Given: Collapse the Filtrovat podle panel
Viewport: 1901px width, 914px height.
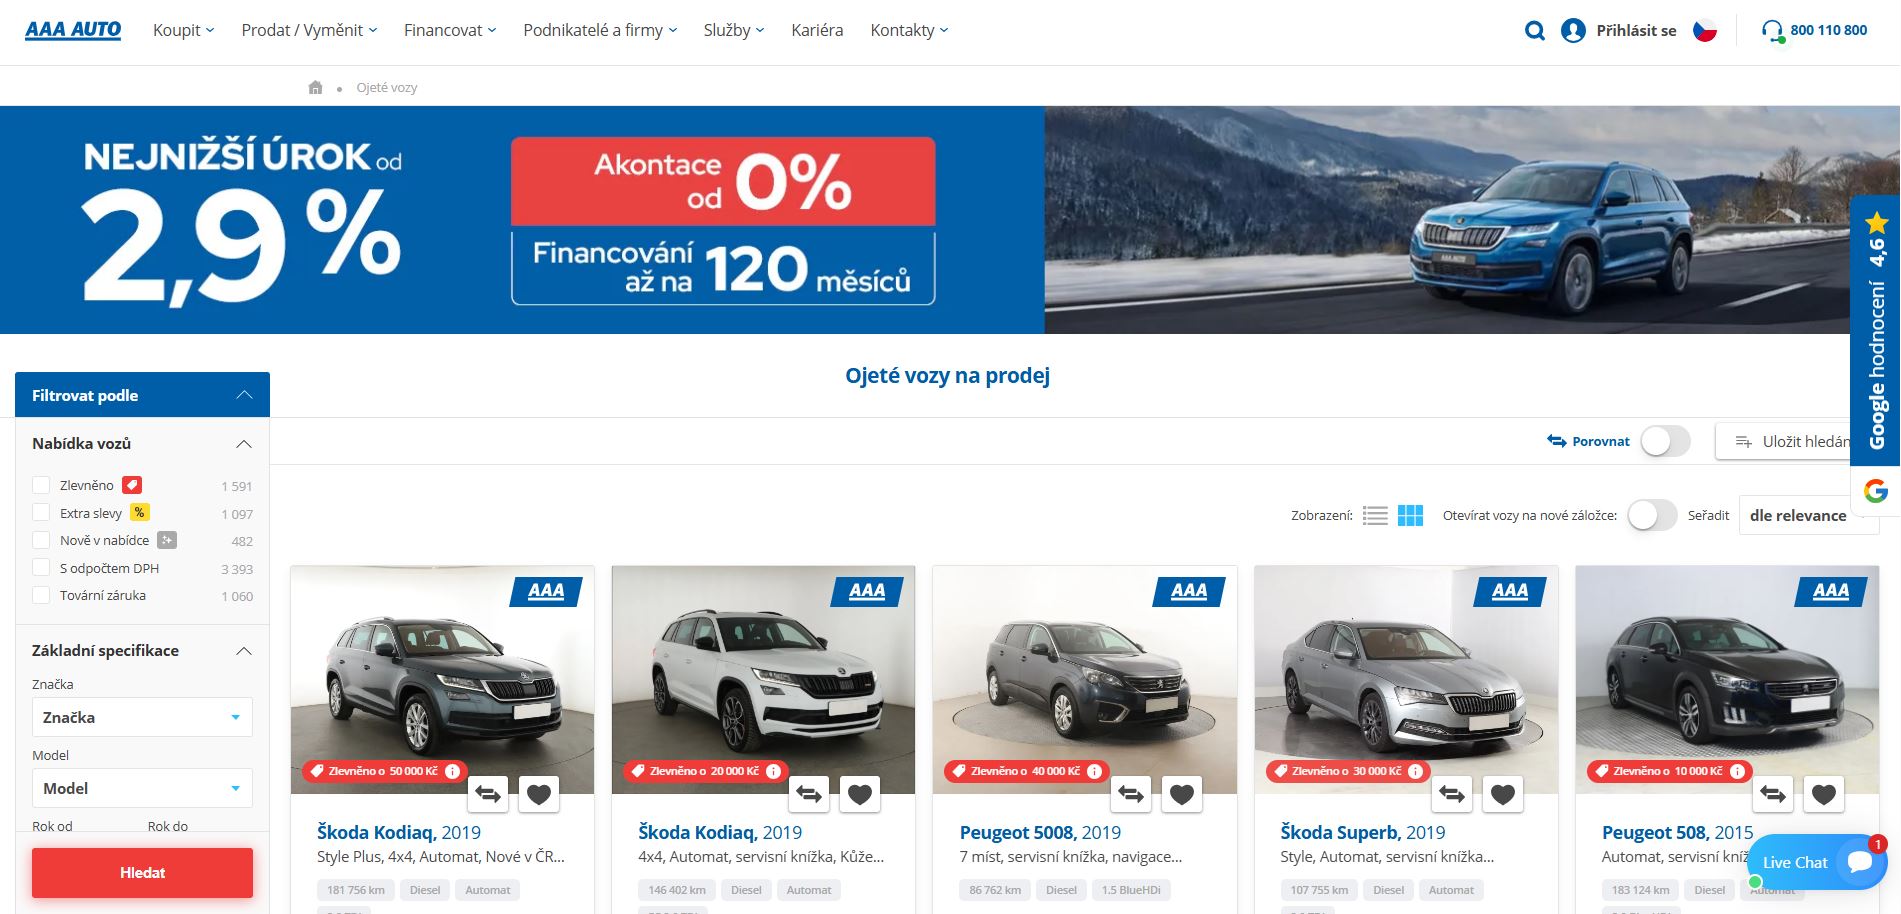Looking at the screenshot, I should pos(142,395).
